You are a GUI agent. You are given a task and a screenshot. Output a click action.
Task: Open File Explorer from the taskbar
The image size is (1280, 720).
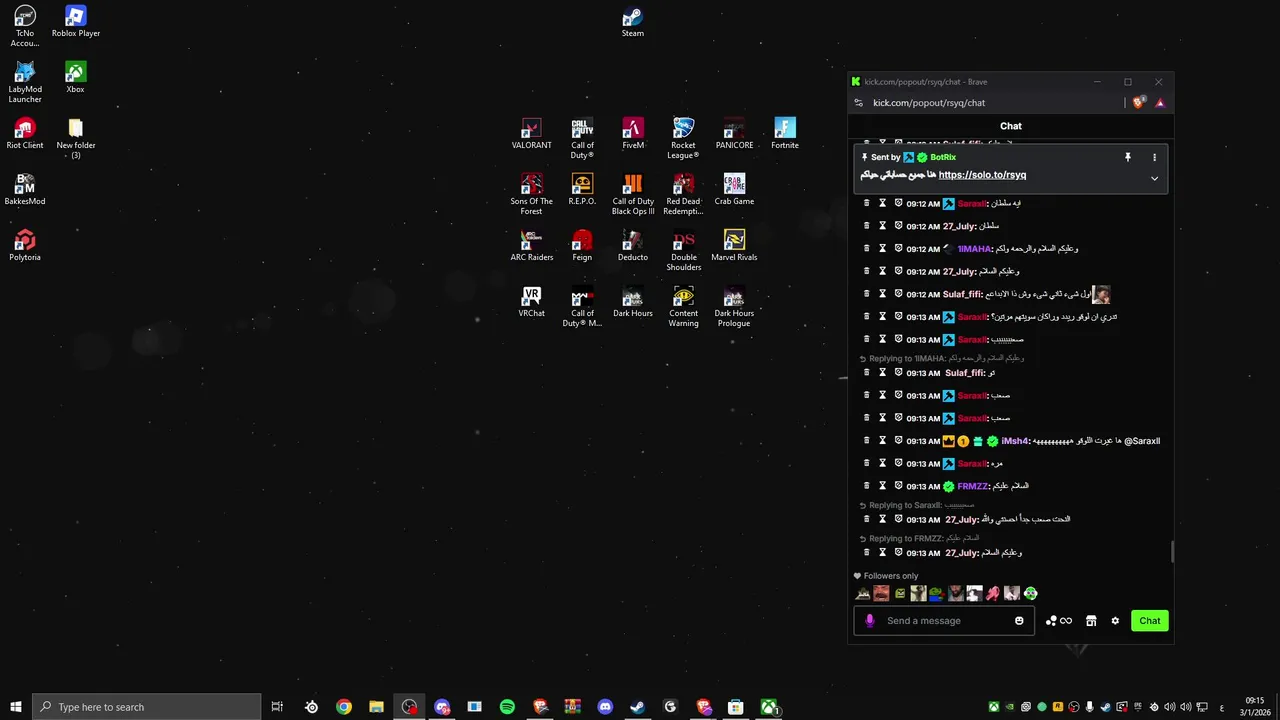pos(376,707)
